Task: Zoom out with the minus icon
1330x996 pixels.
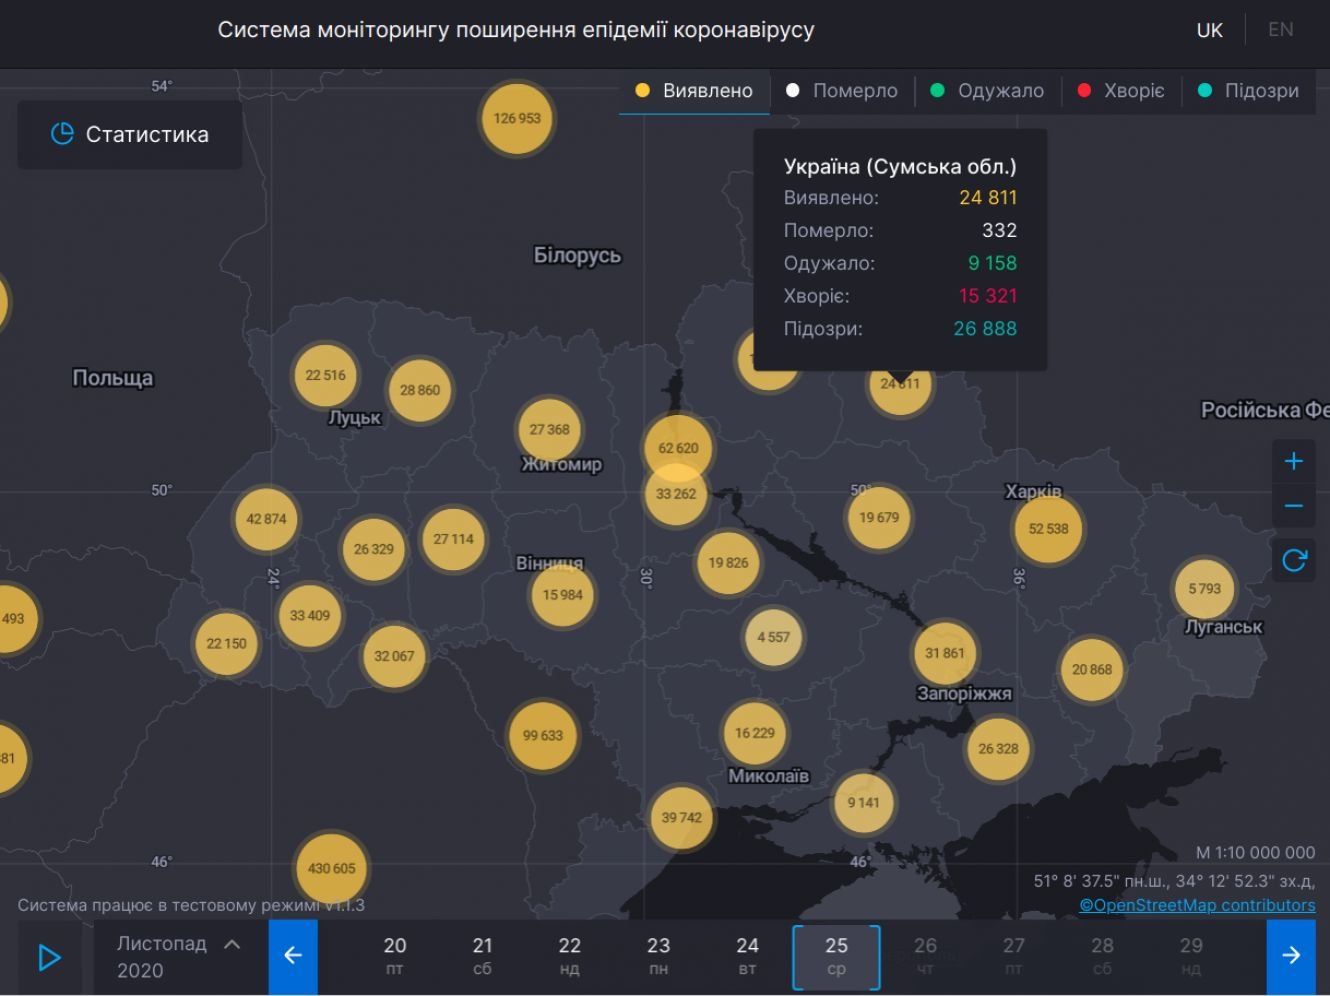Action: [x=1293, y=506]
